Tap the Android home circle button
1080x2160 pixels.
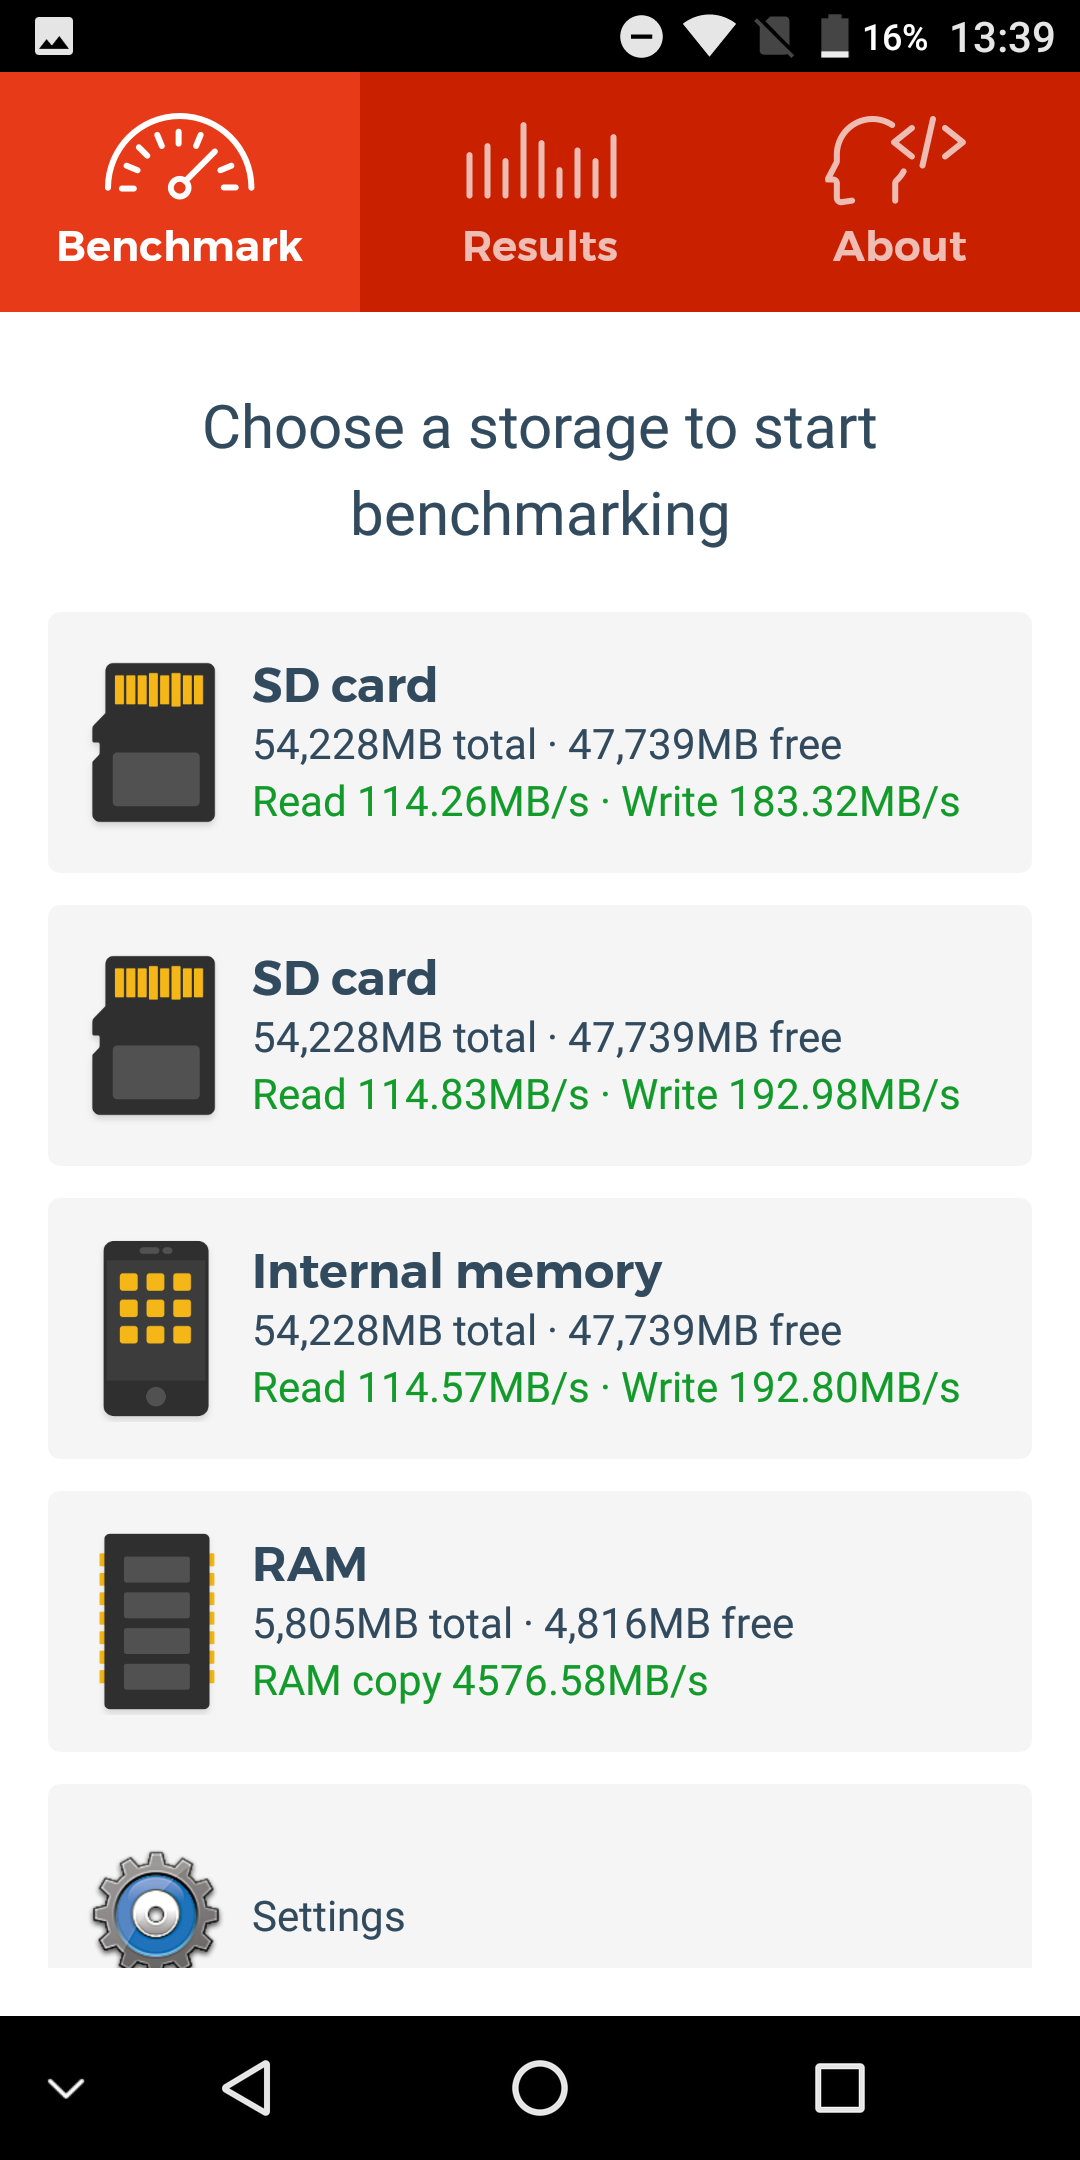pos(540,2088)
